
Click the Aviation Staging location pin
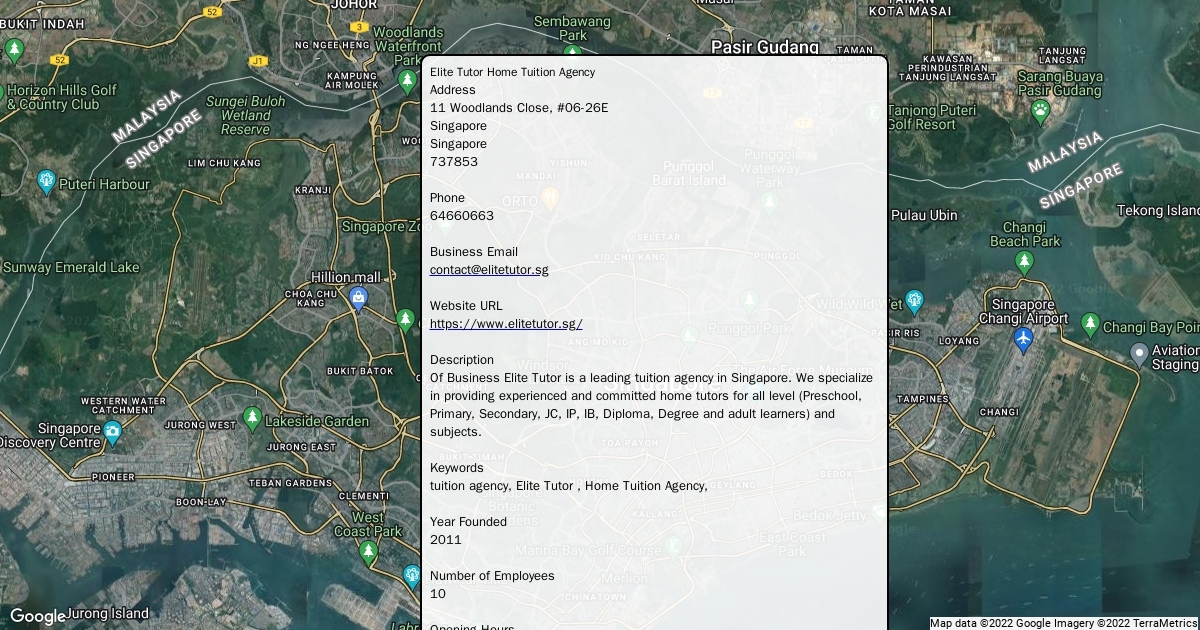[1138, 354]
